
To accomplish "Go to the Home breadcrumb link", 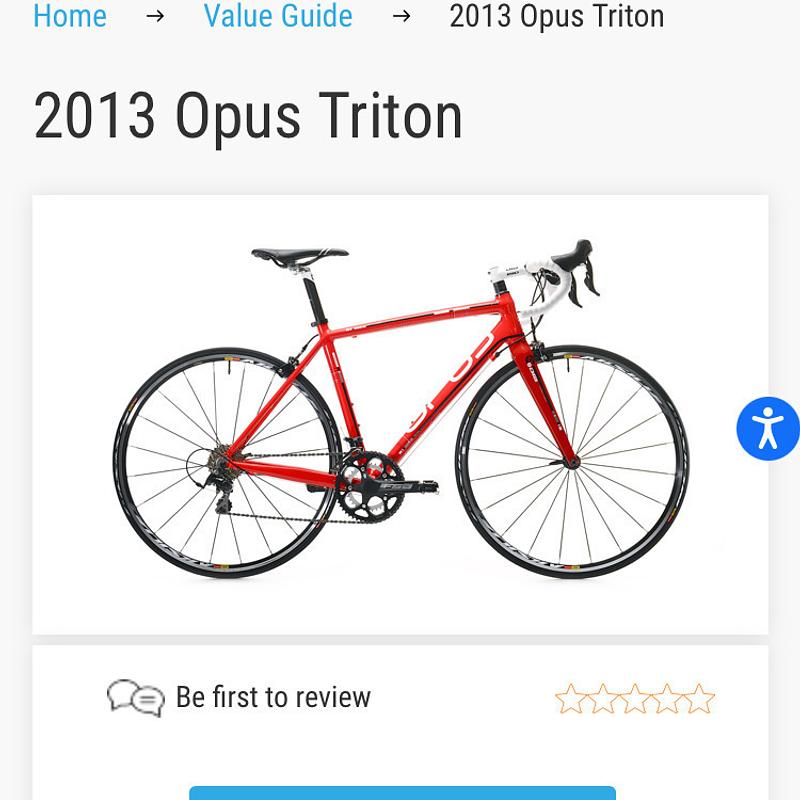I will pos(70,17).
